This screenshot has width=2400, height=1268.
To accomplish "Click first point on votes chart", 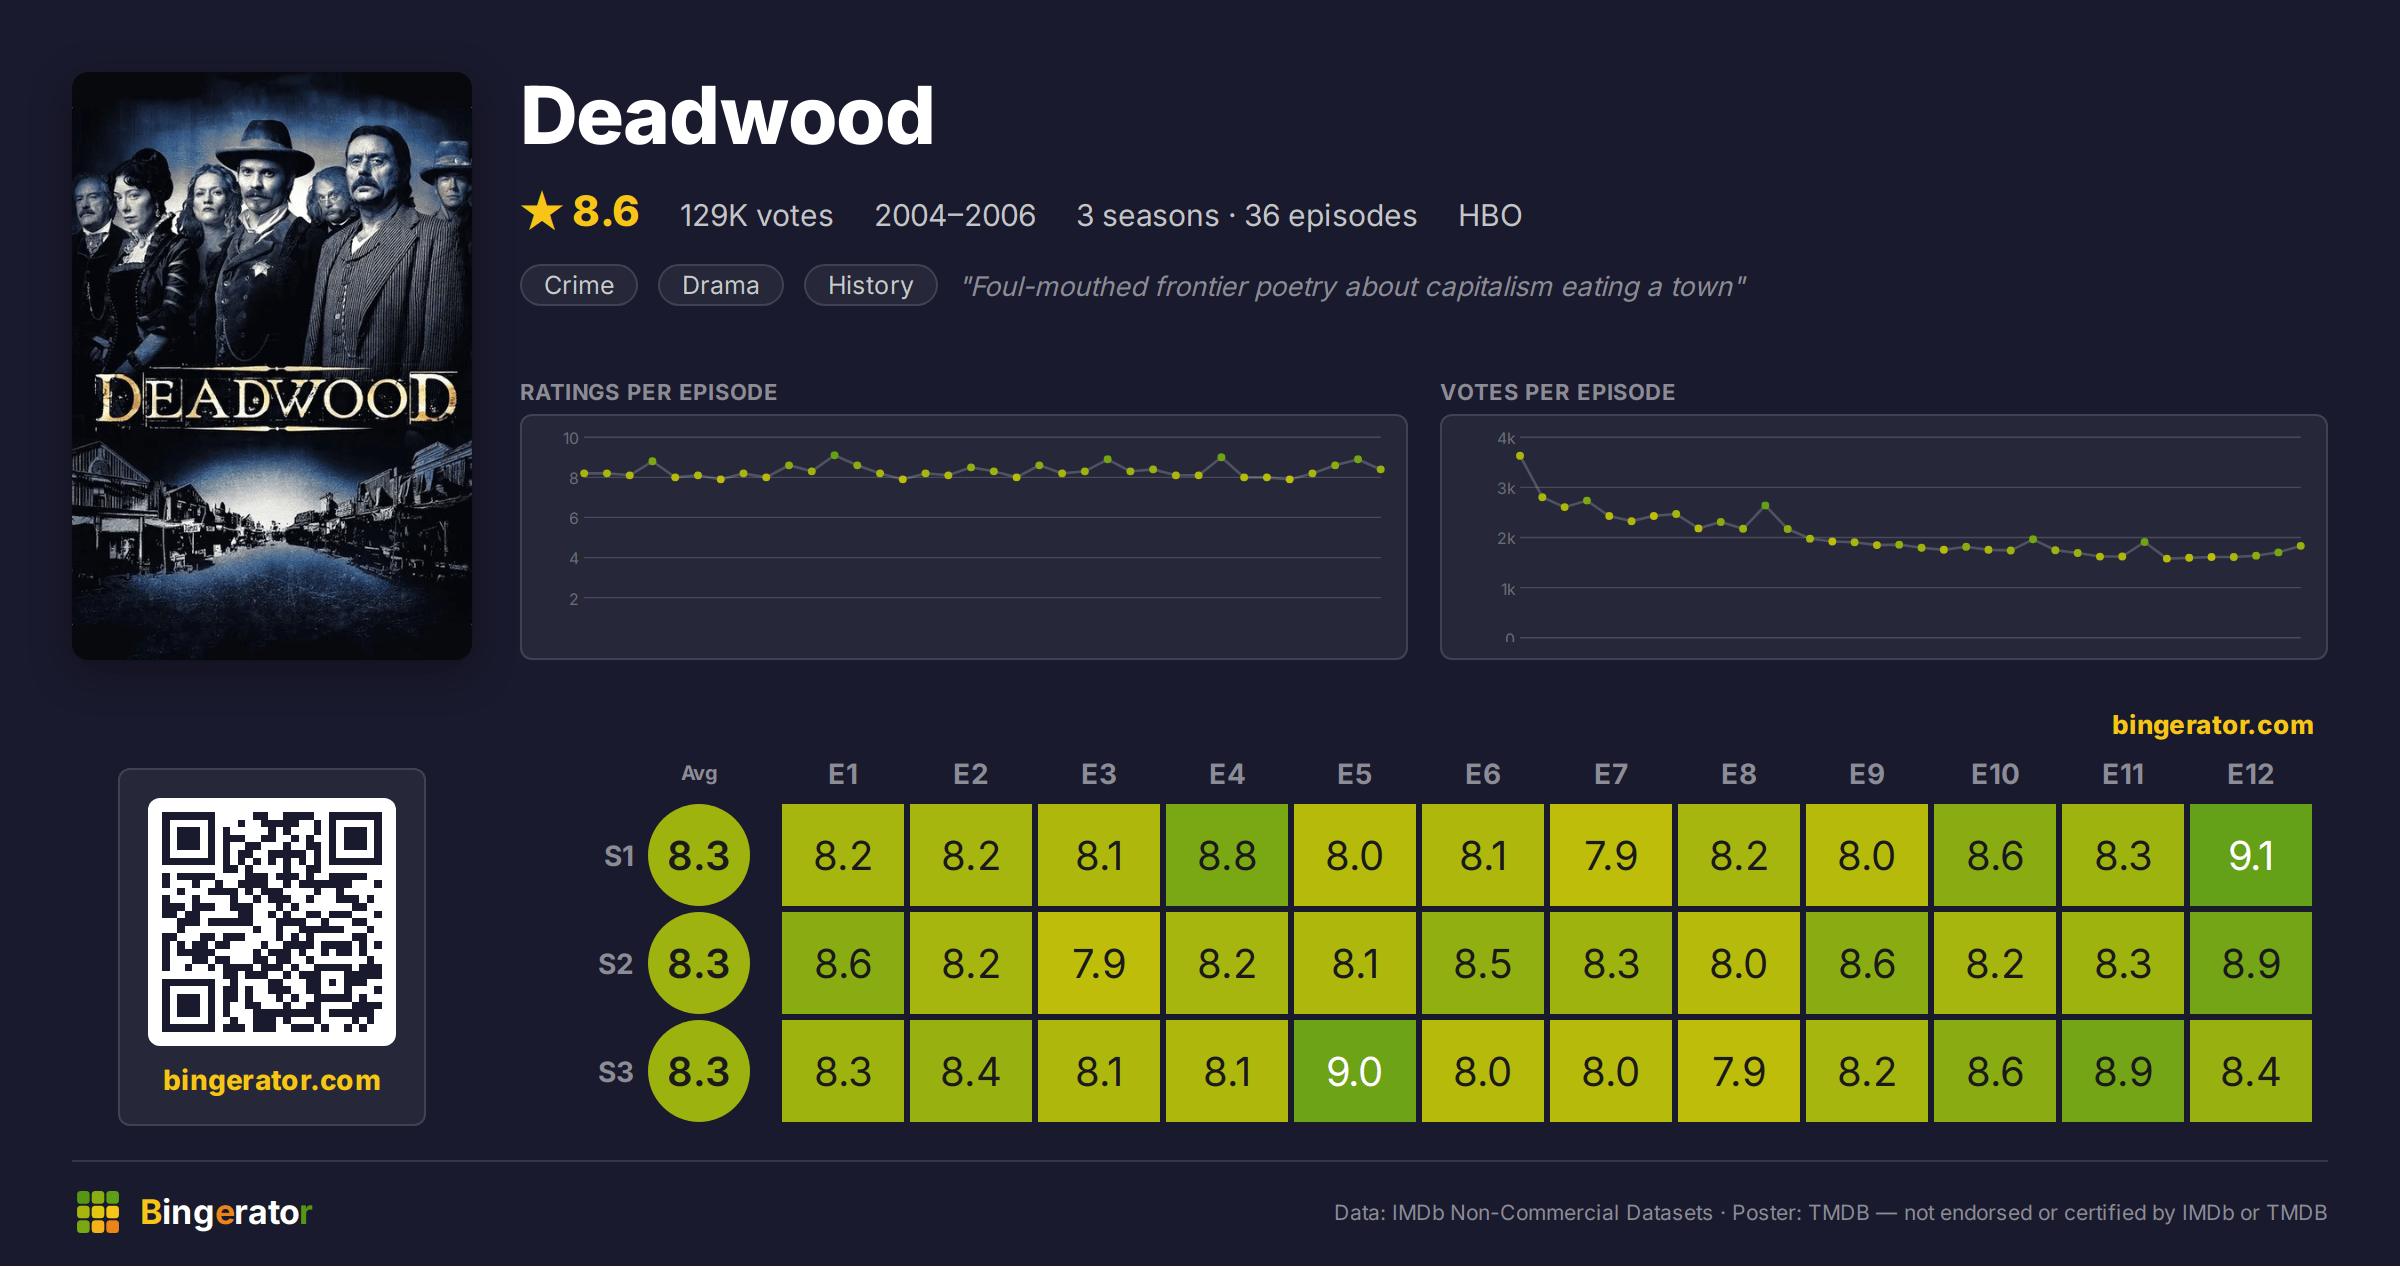I will click(x=1520, y=456).
